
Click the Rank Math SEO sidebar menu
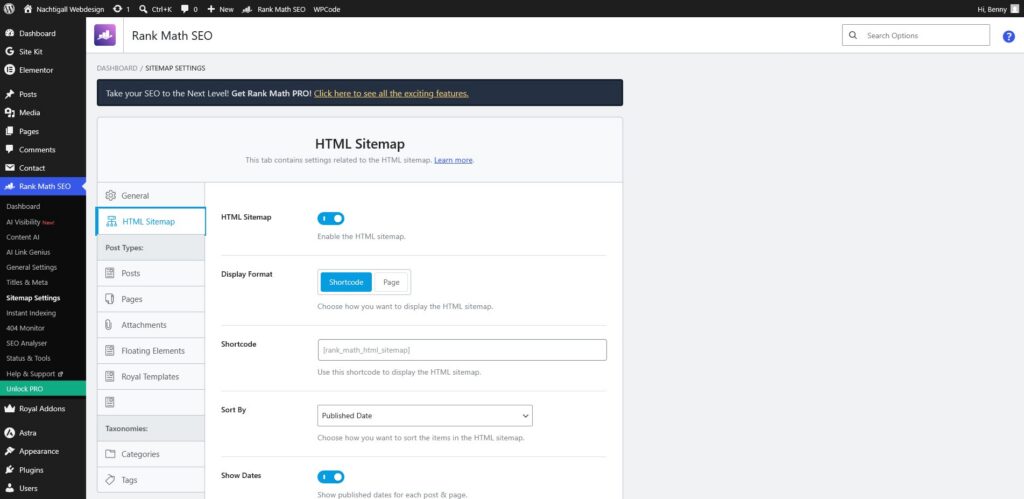coord(42,186)
